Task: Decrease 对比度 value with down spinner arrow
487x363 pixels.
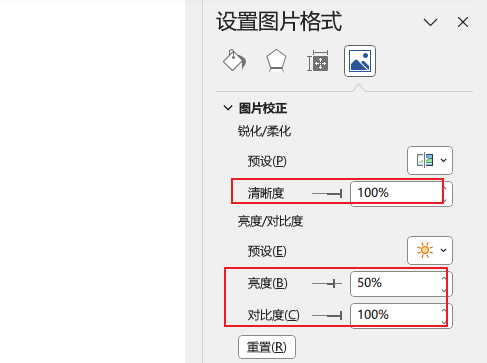Action: point(444,321)
